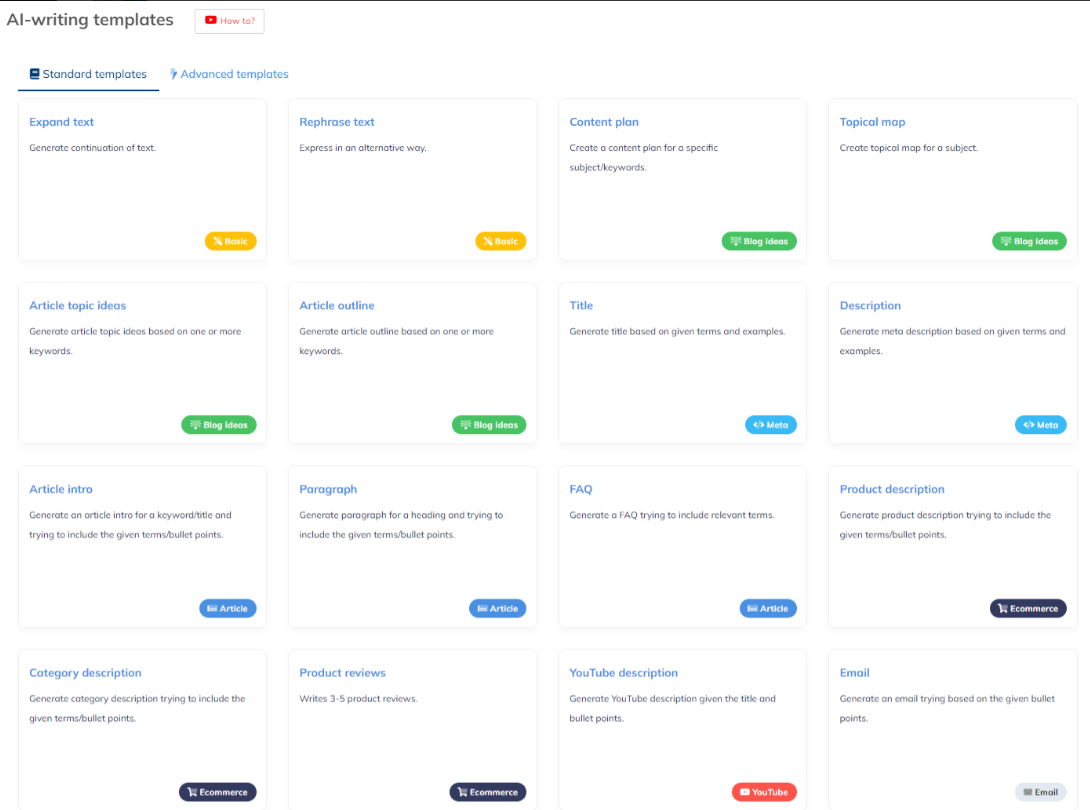Viewport: 1090px width, 810px height.
Task: Click the Article badge on Paragraph card
Action: (497, 608)
